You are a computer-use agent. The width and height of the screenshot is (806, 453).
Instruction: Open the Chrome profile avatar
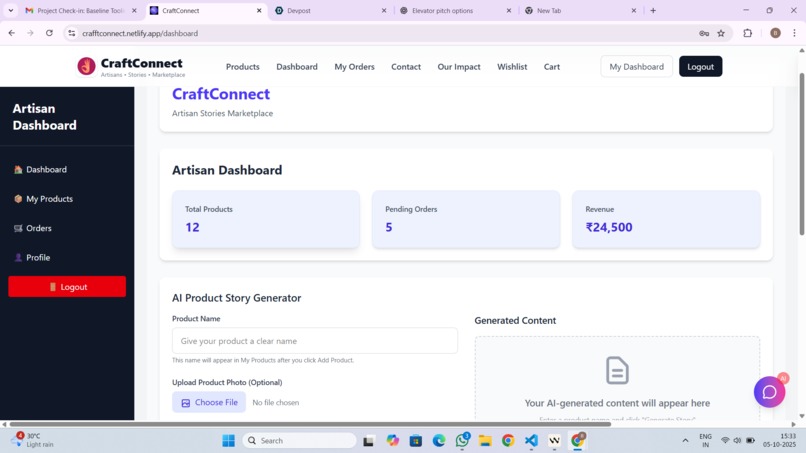point(775,33)
